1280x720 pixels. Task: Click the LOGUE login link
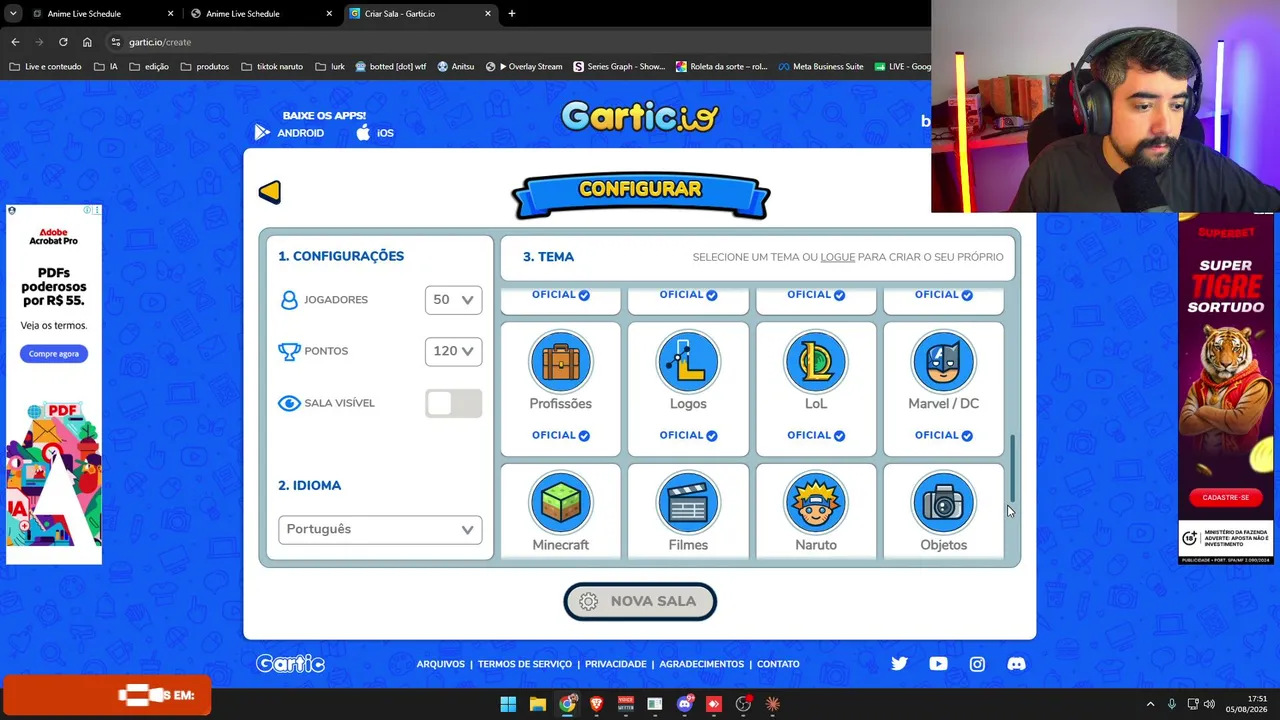tap(838, 257)
